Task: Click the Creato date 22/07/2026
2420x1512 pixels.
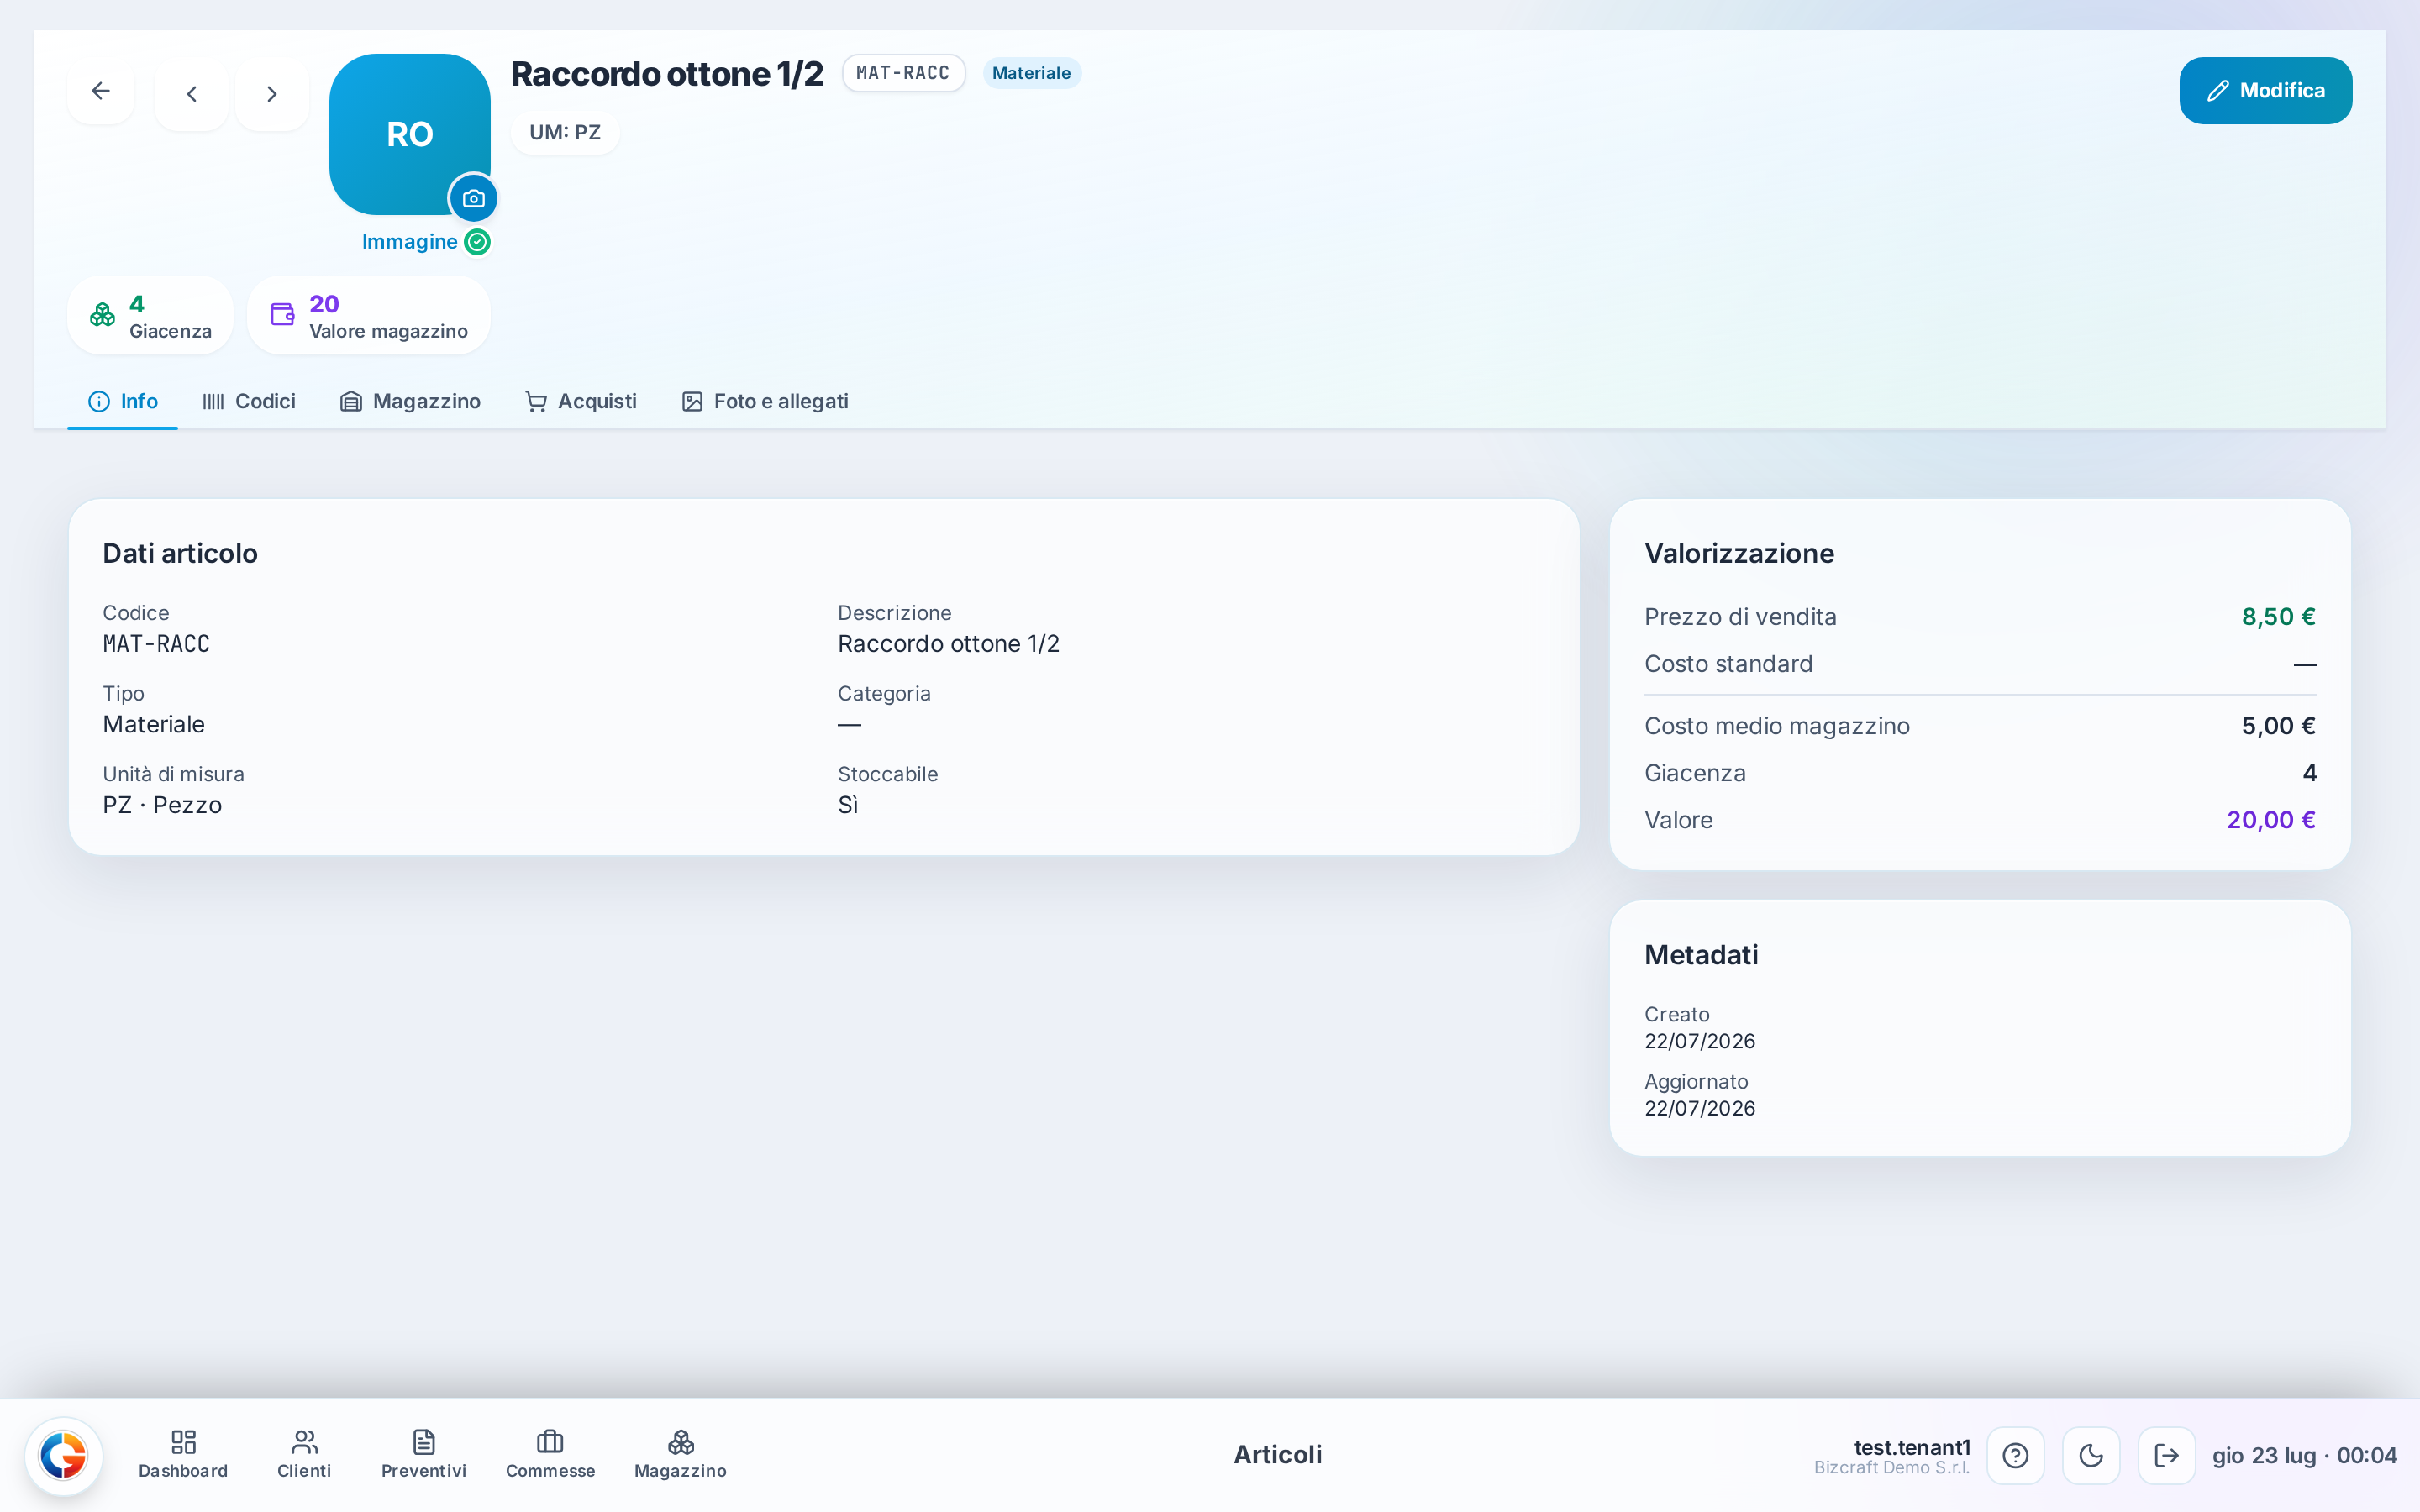Action: (1700, 1041)
